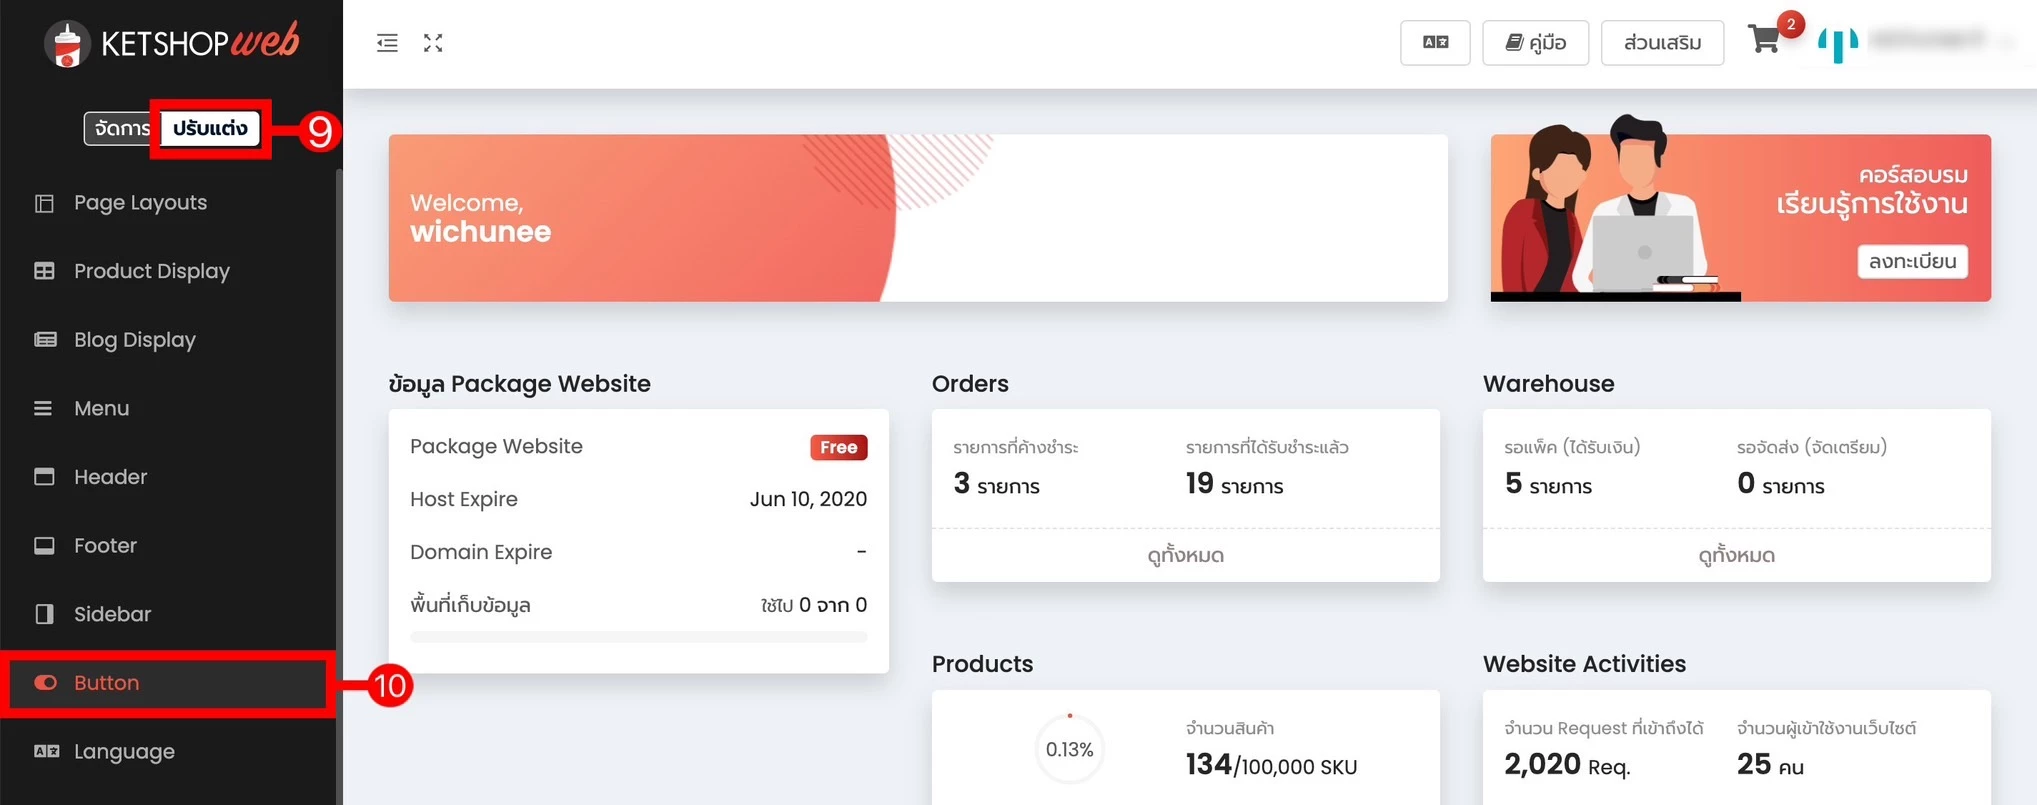
Task: Open Footer customization
Action: tap(105, 546)
